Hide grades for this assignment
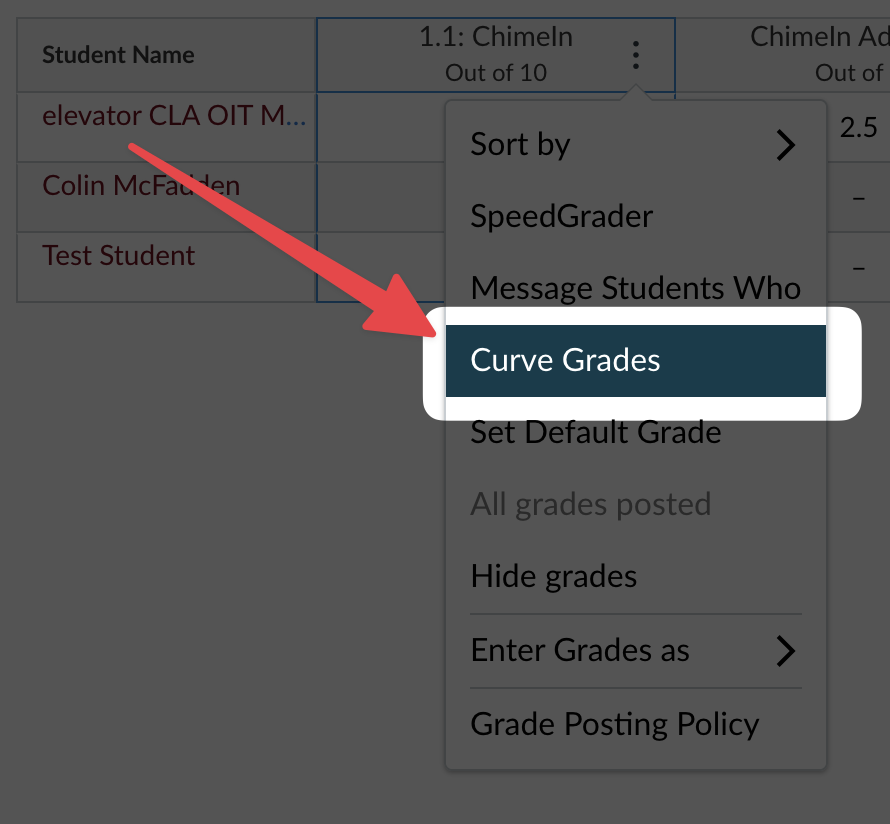The image size is (890, 824). [553, 576]
